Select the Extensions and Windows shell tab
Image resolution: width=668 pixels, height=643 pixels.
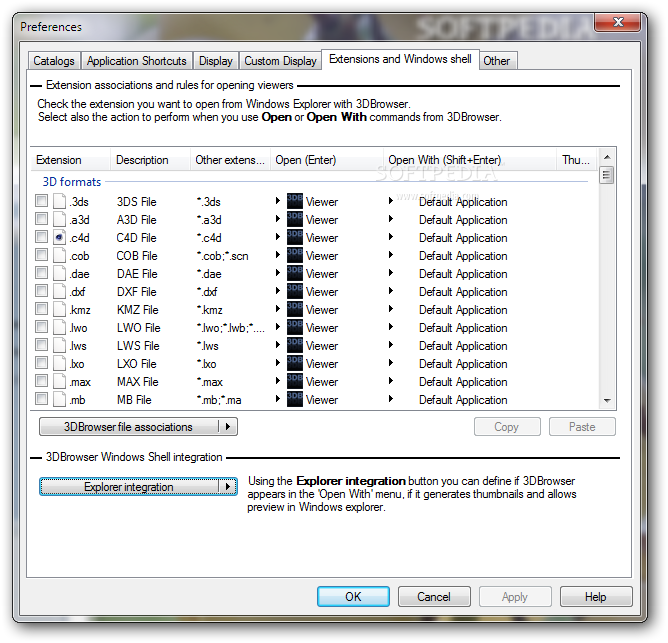pos(400,59)
